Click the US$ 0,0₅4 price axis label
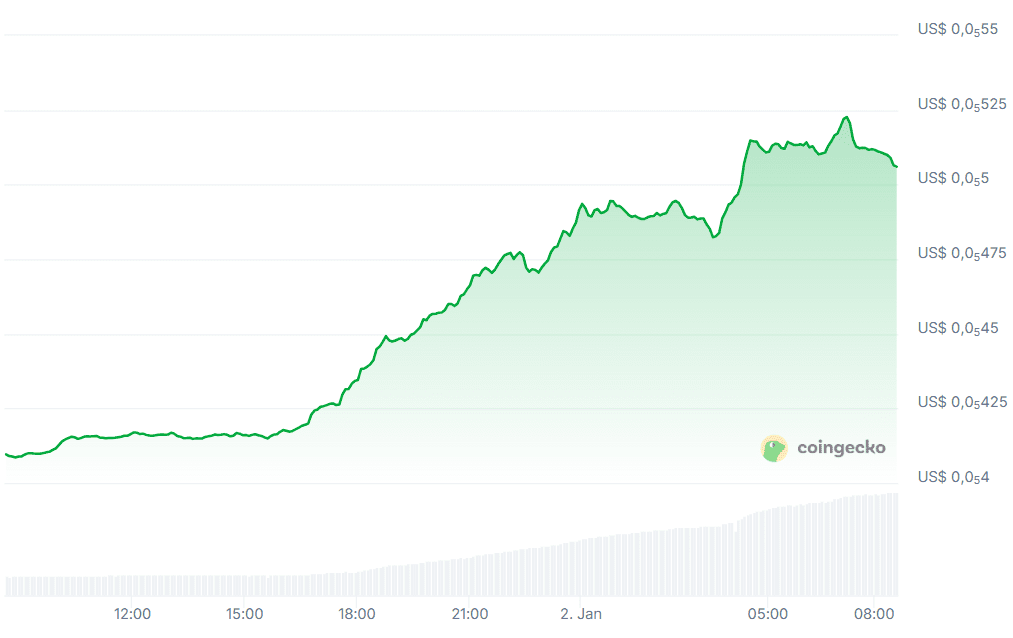Viewport: 1013px width, 638px height. 953,477
